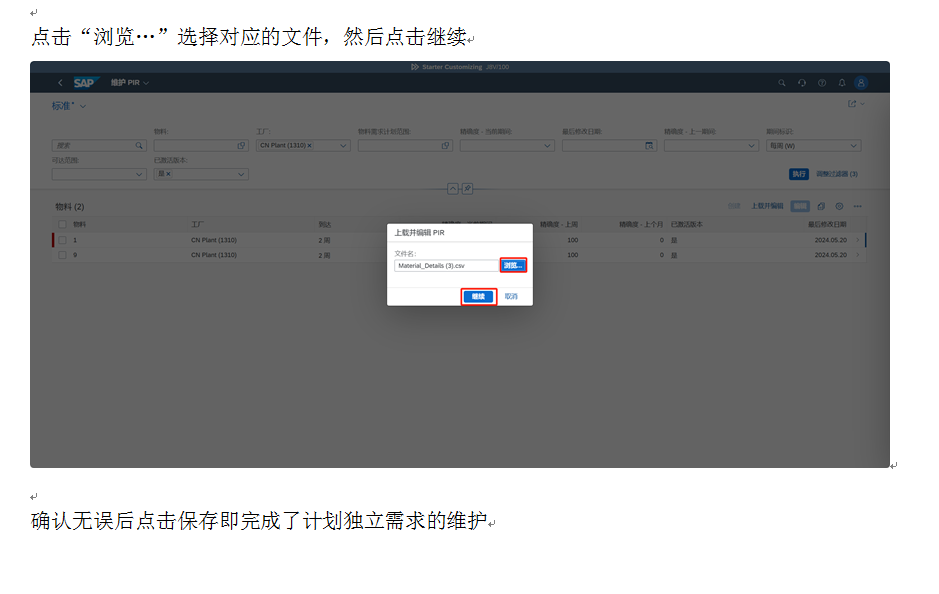Viewport: 939px width, 594px height.
Task: Open table settings gear icon
Action: click(x=839, y=206)
